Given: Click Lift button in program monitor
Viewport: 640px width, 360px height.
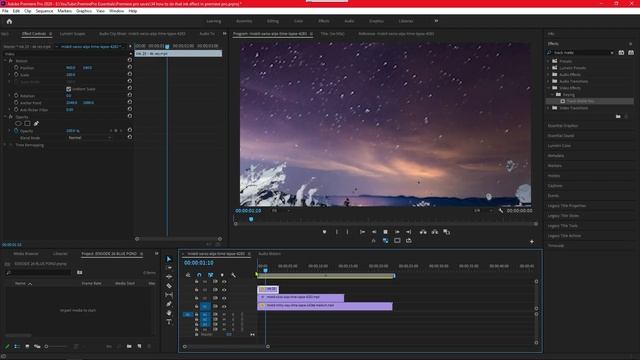Looking at the screenshot, I should click(423, 232).
